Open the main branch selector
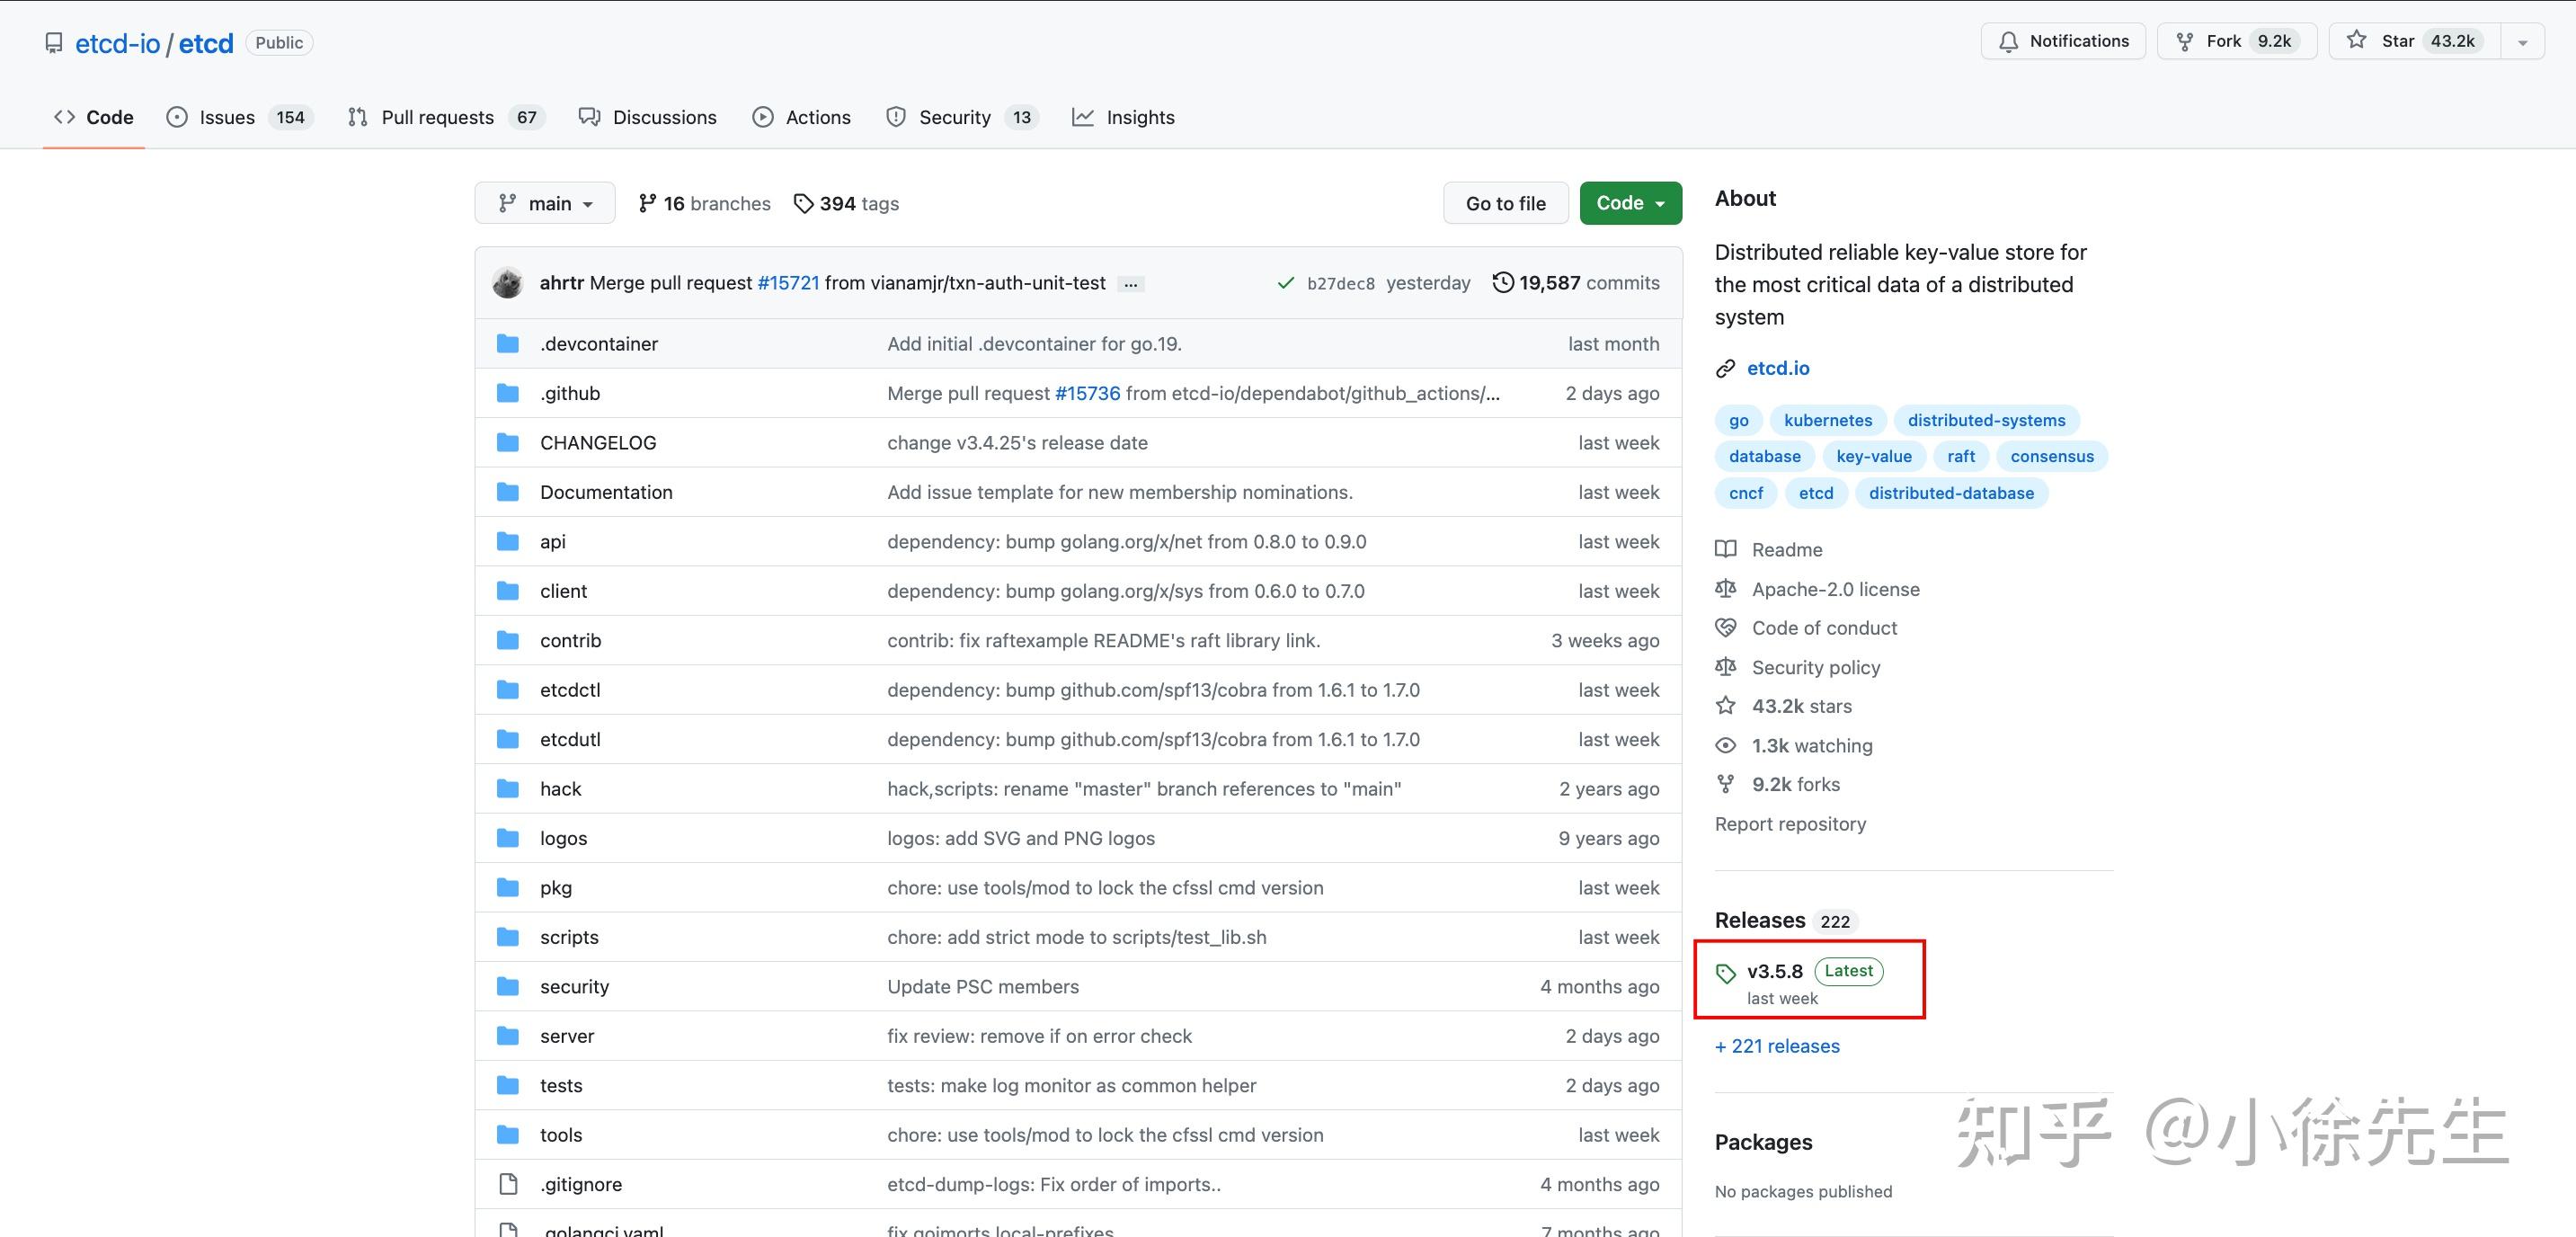Viewport: 2576px width, 1237px height. tap(545, 203)
